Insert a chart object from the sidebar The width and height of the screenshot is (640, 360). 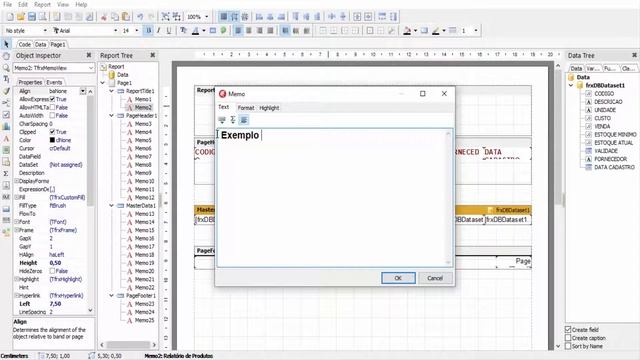point(6,127)
